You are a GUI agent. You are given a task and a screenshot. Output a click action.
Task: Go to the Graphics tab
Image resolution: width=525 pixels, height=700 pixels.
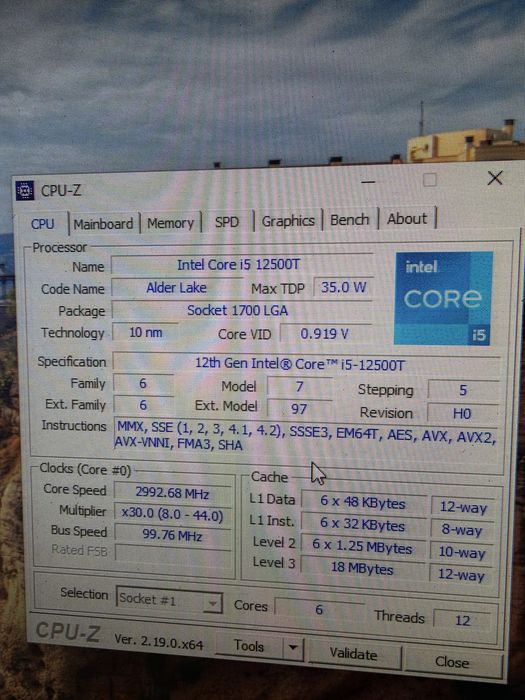288,221
